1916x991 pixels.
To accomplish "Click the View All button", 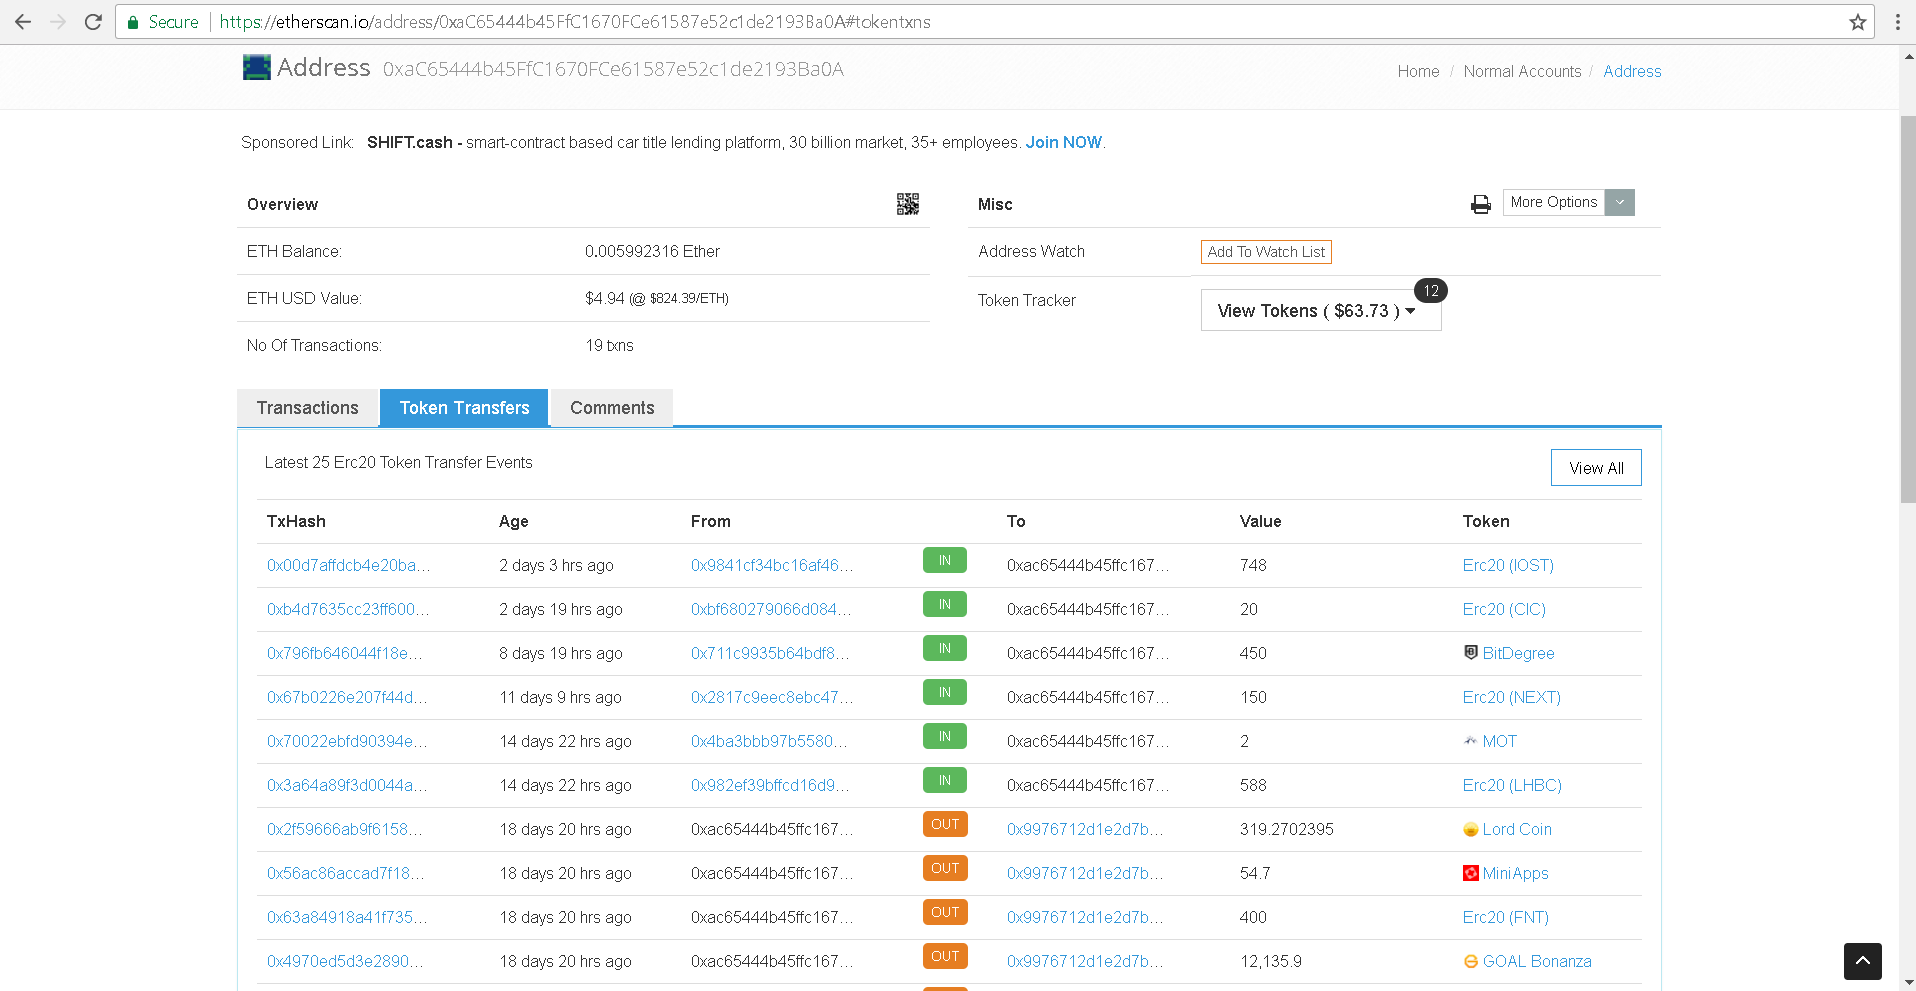I will tap(1596, 468).
